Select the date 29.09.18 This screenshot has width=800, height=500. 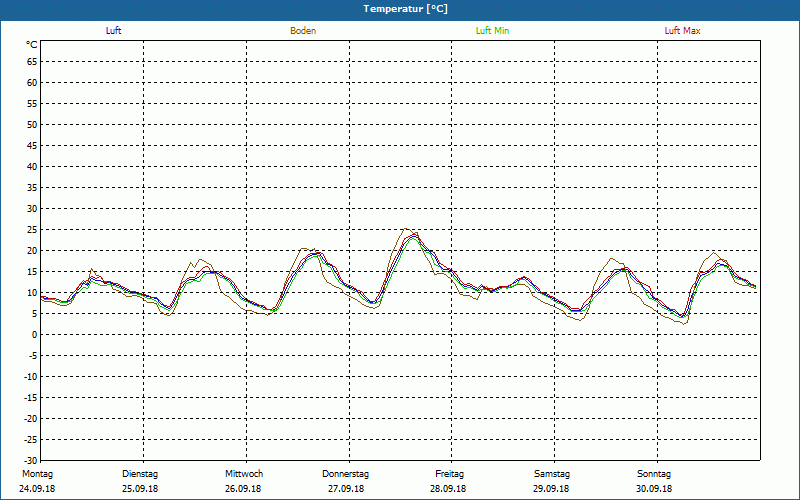click(551, 489)
